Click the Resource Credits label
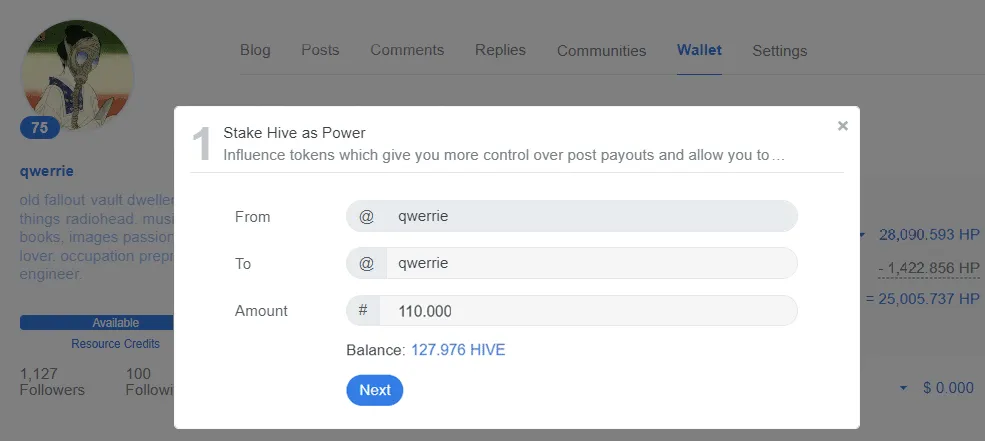This screenshot has width=985, height=441. click(x=116, y=344)
